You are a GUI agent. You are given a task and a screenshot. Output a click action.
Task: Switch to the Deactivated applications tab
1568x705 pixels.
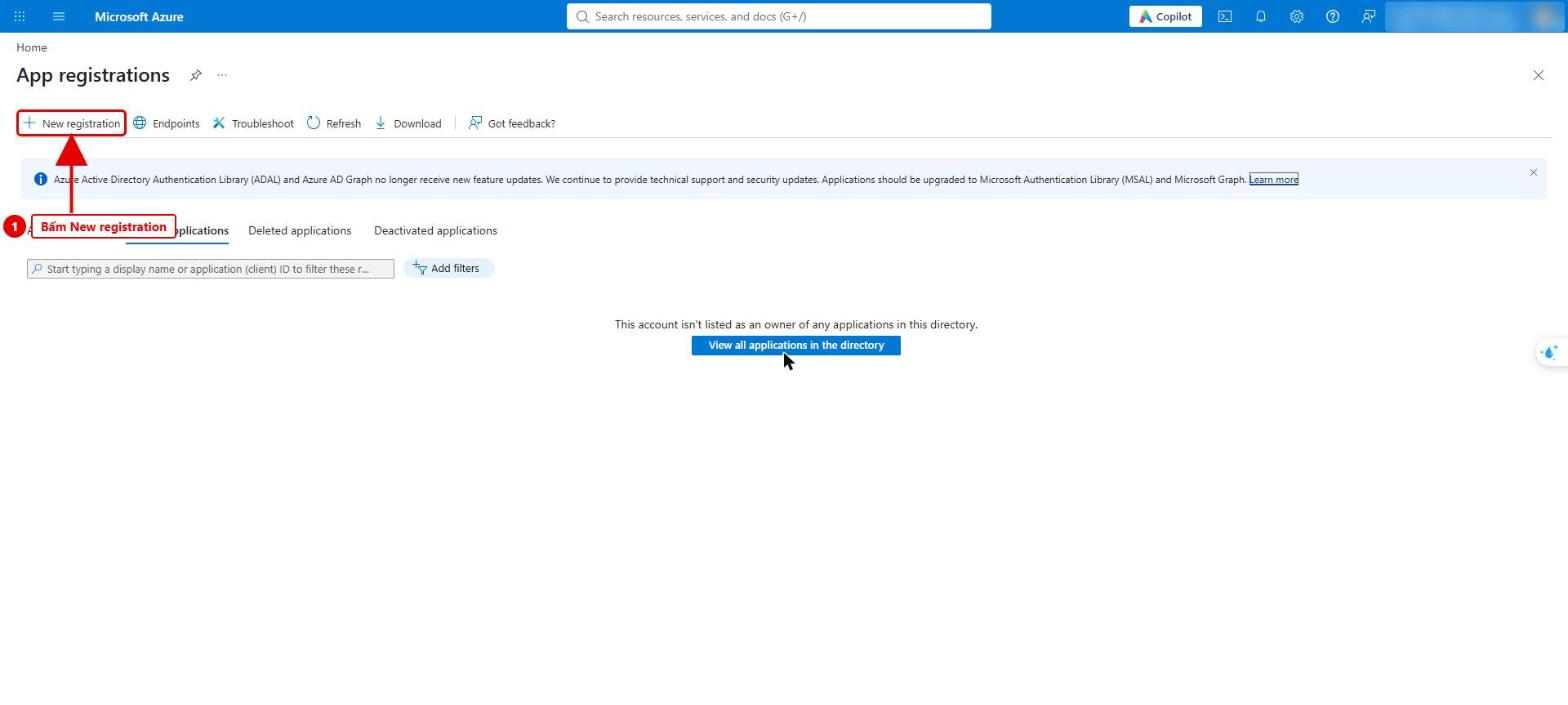[x=435, y=230]
